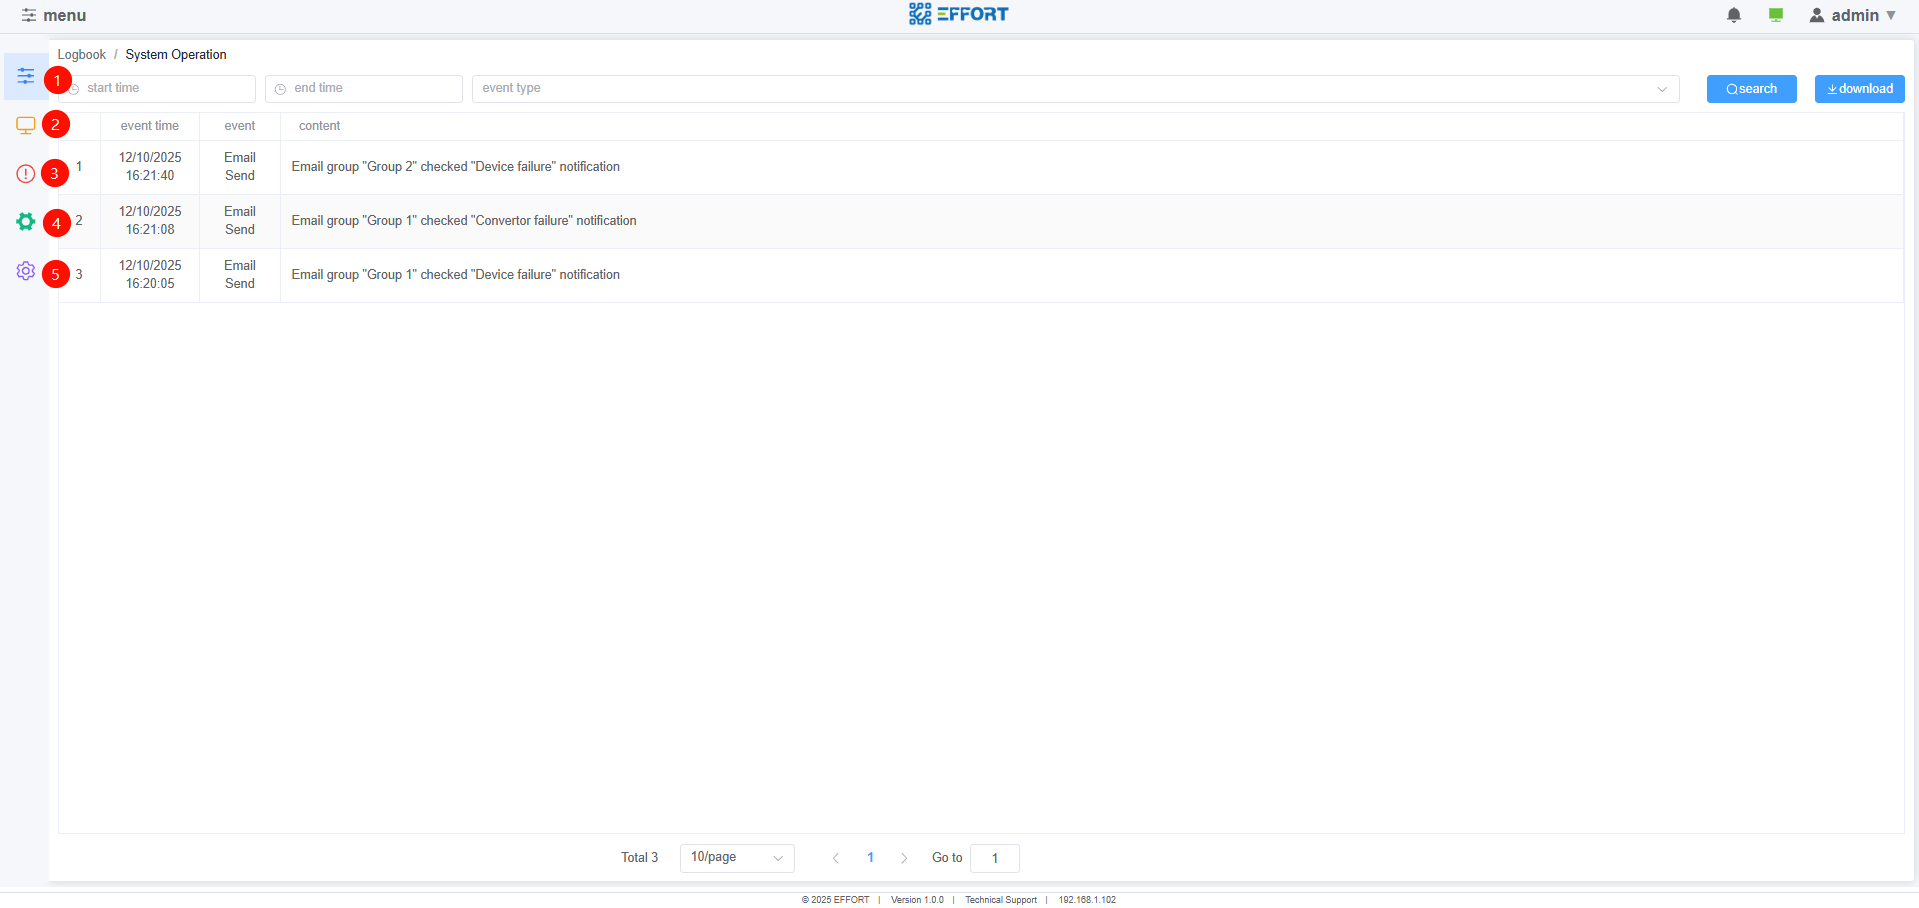The width and height of the screenshot is (1919, 908).
Task: Go to next page with the right arrow
Action: pos(904,857)
